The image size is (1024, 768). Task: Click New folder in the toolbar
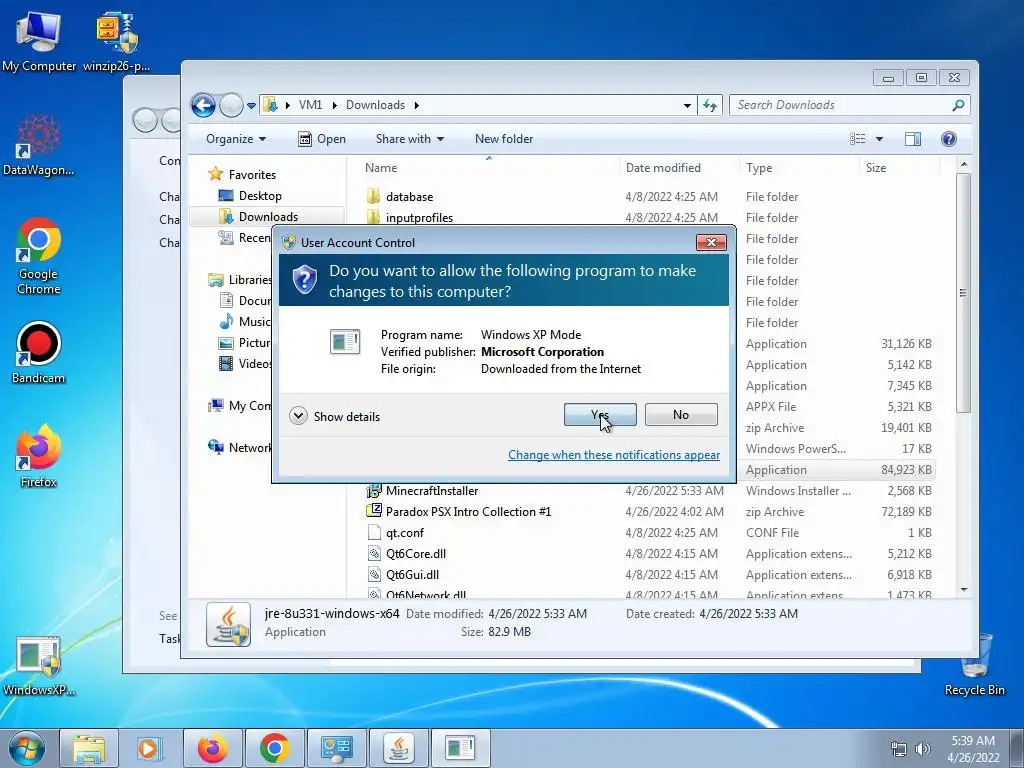coord(504,139)
